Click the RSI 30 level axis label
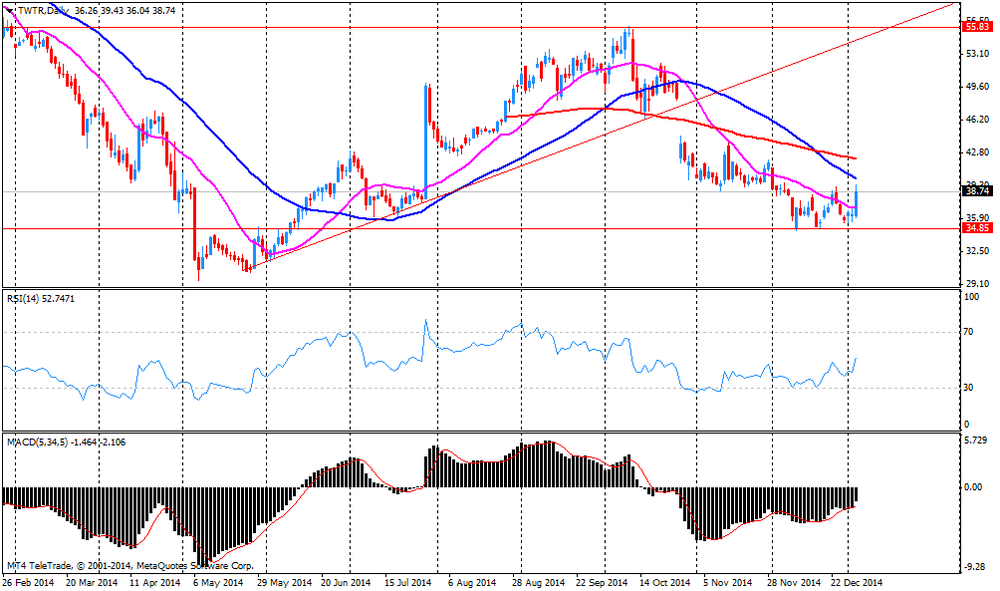1000x591 pixels. [968, 388]
